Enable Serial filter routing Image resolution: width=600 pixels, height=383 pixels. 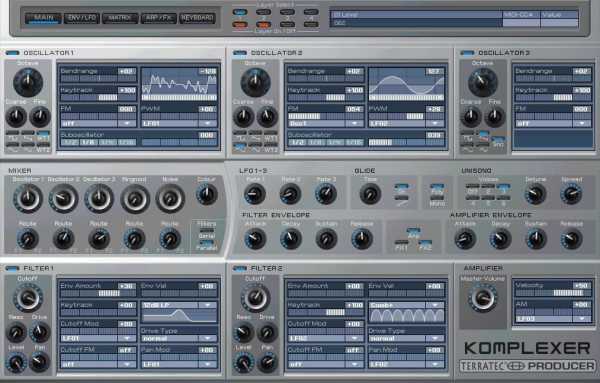207,231
